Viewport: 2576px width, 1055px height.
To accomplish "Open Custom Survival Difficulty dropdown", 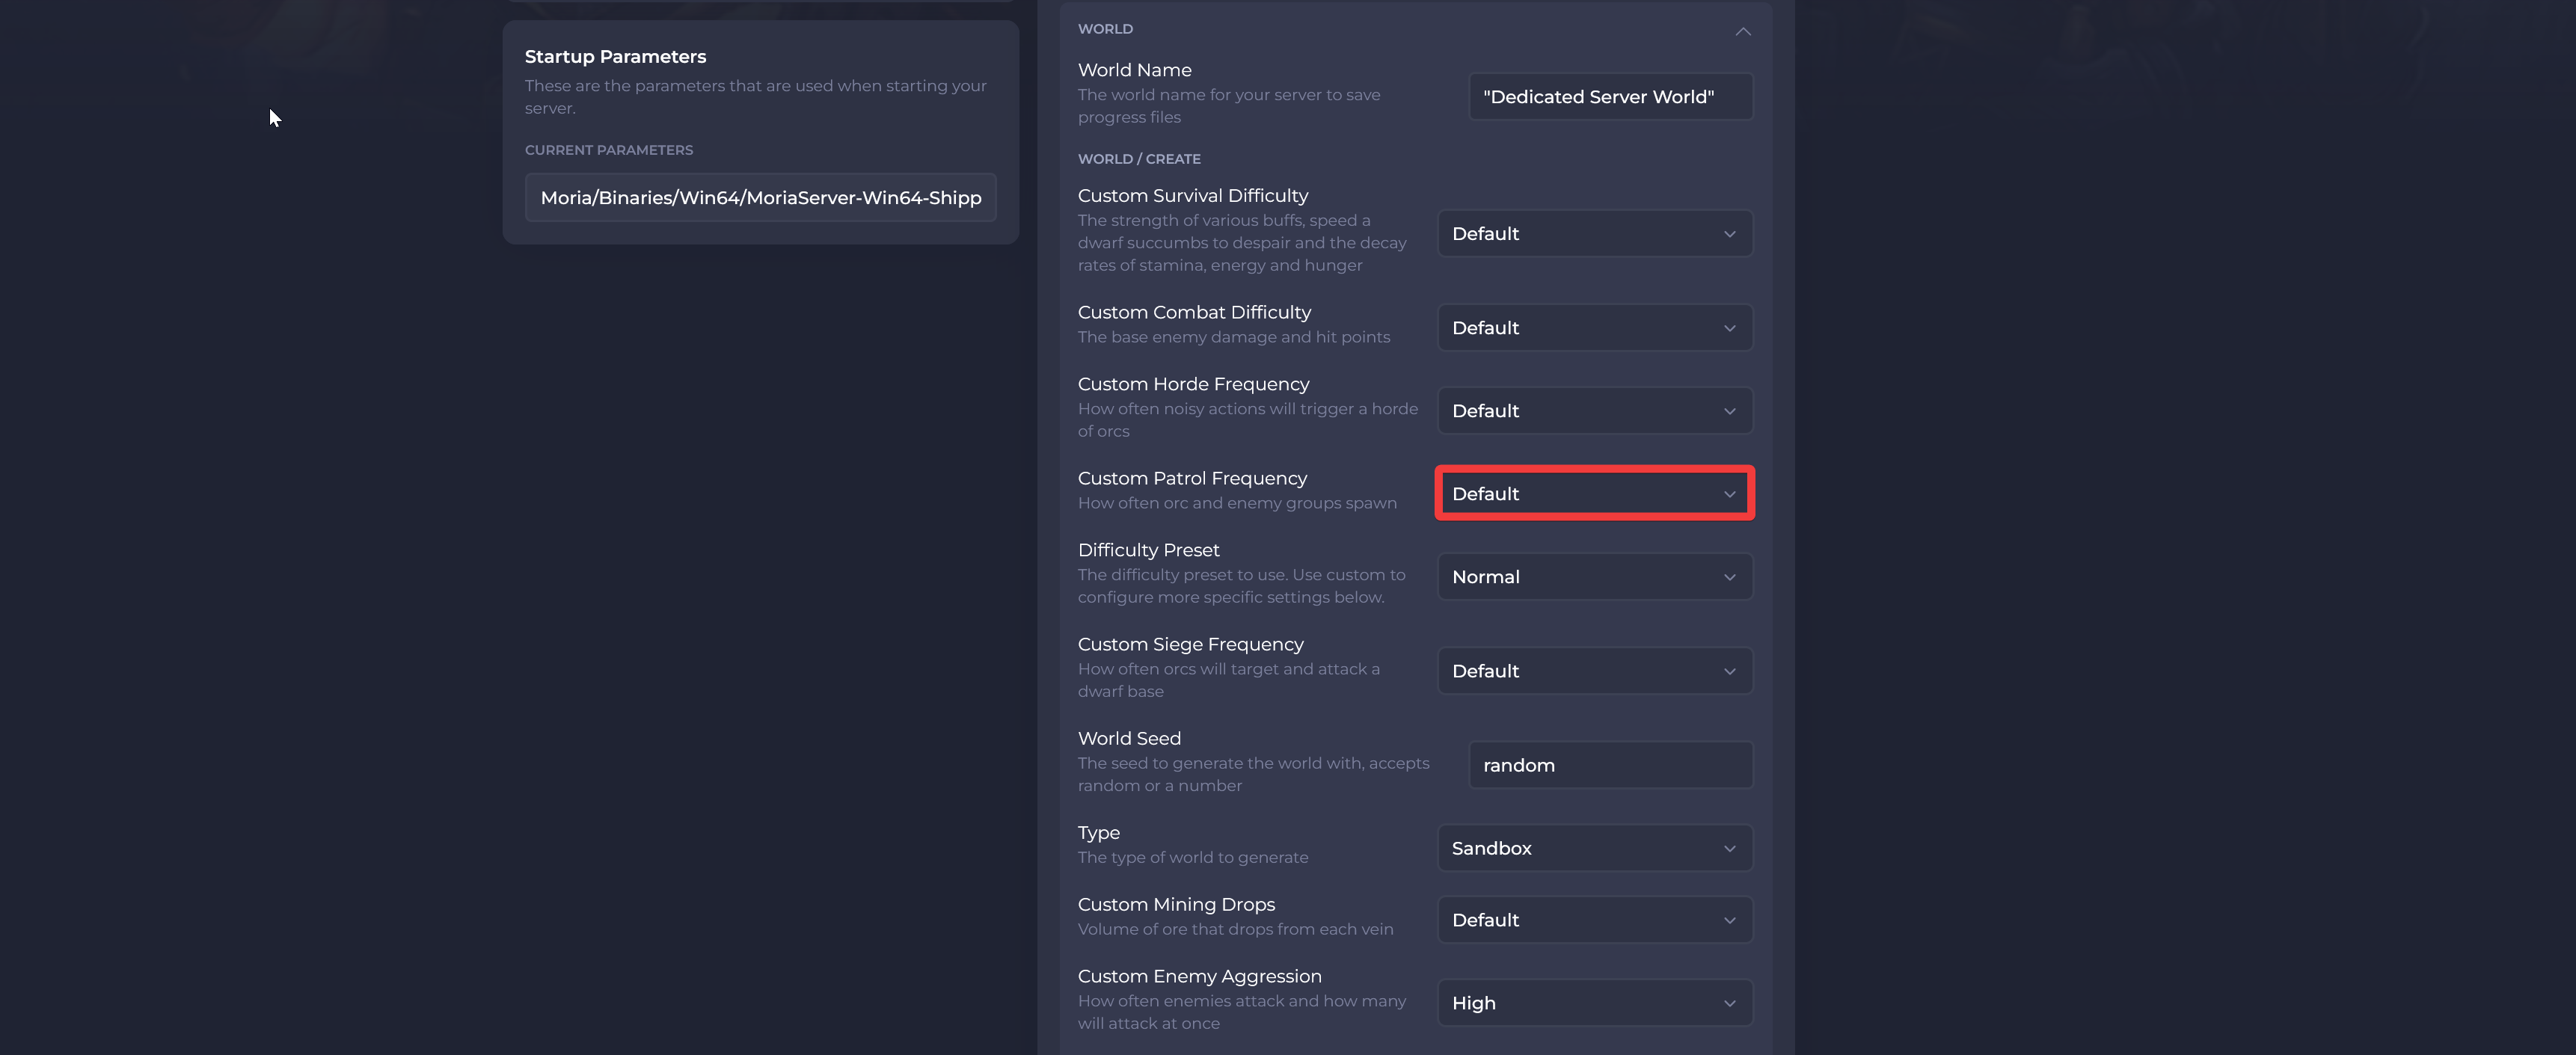I will 1595,234.
